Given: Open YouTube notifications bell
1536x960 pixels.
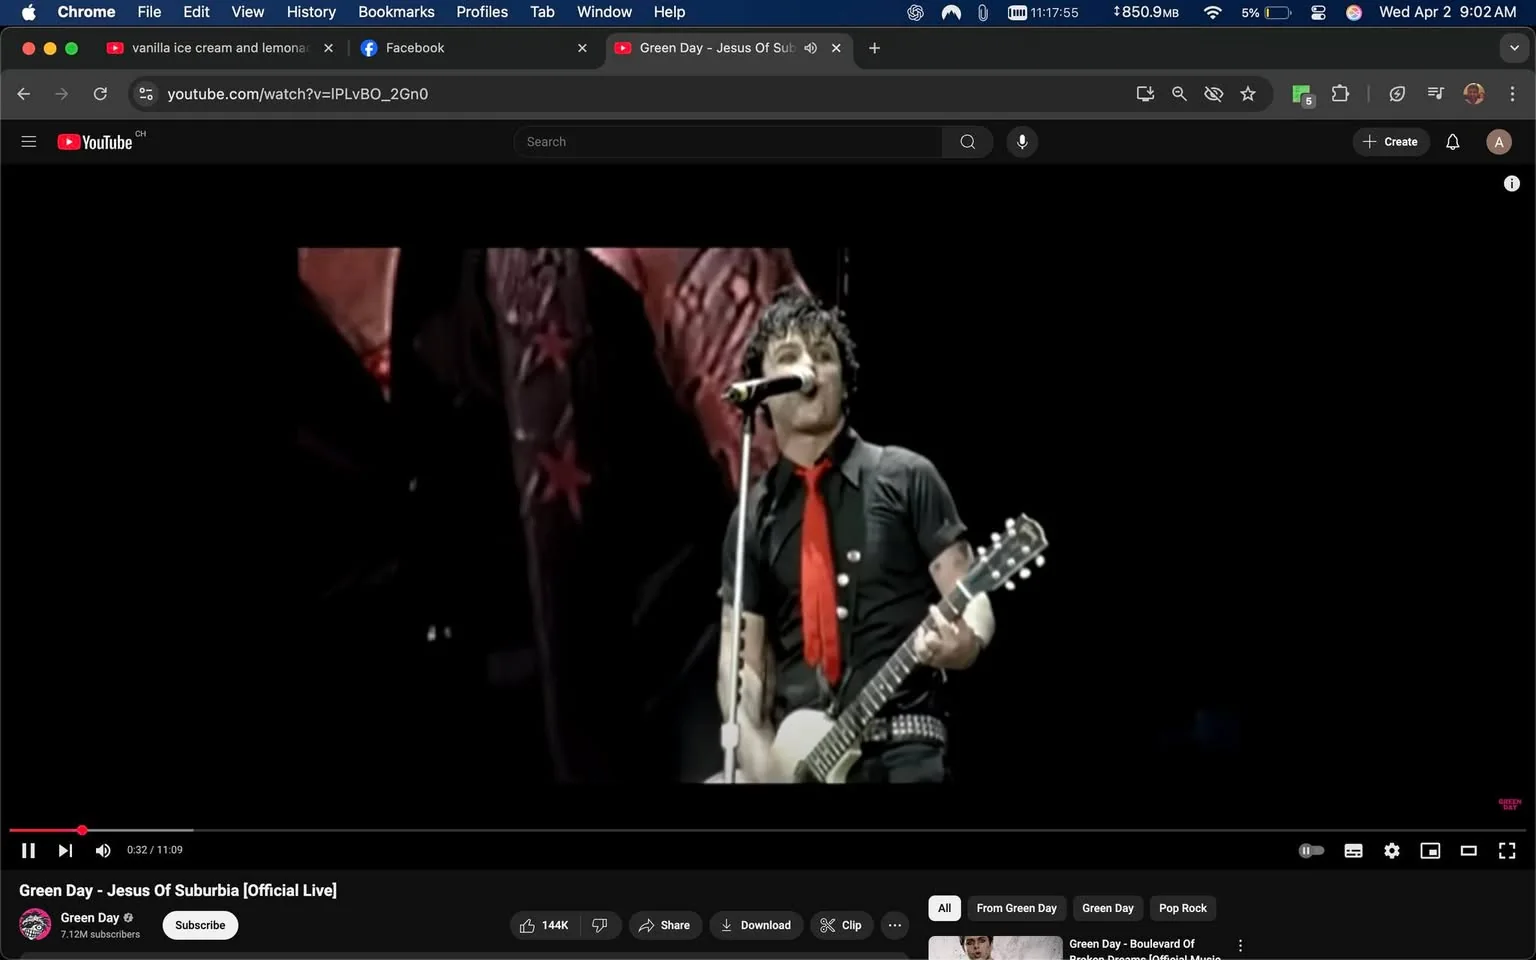Looking at the screenshot, I should coord(1453,142).
